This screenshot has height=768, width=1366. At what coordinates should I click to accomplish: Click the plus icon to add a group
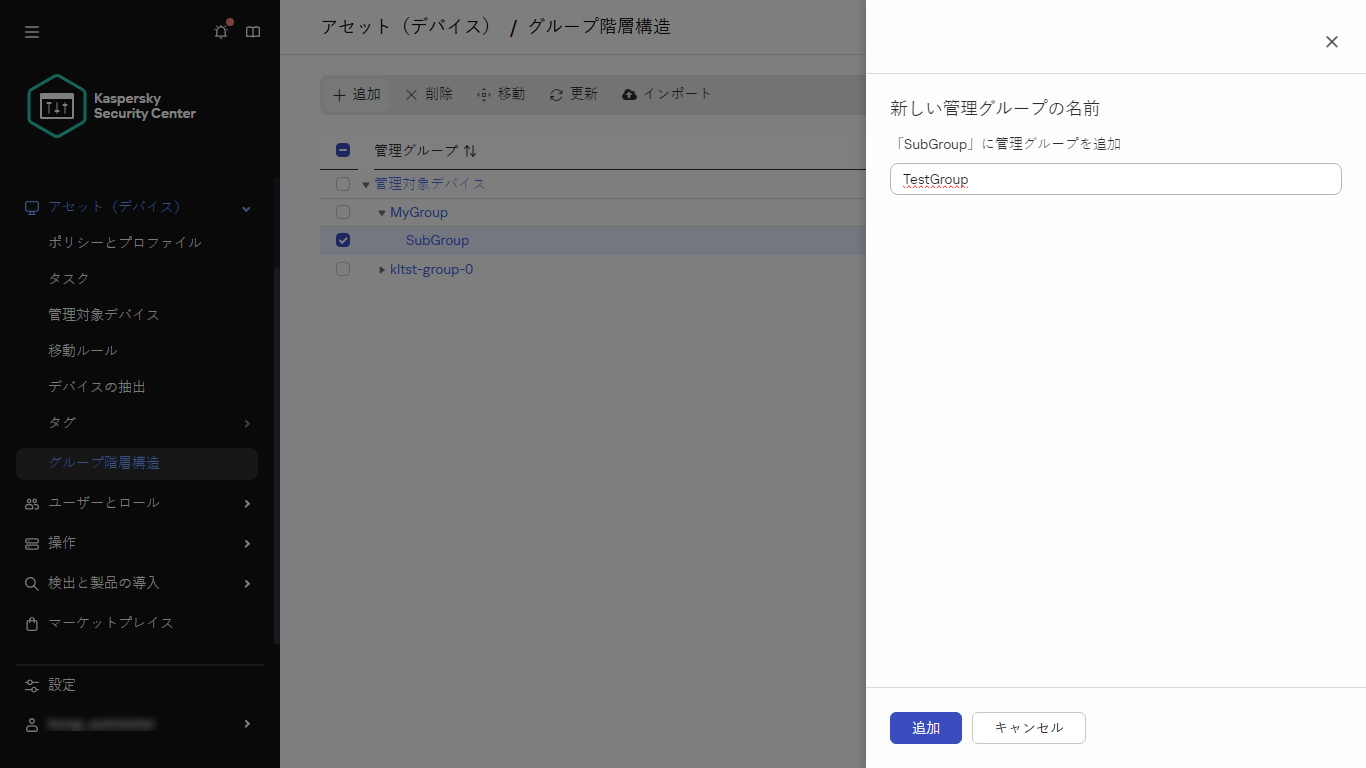click(x=340, y=94)
